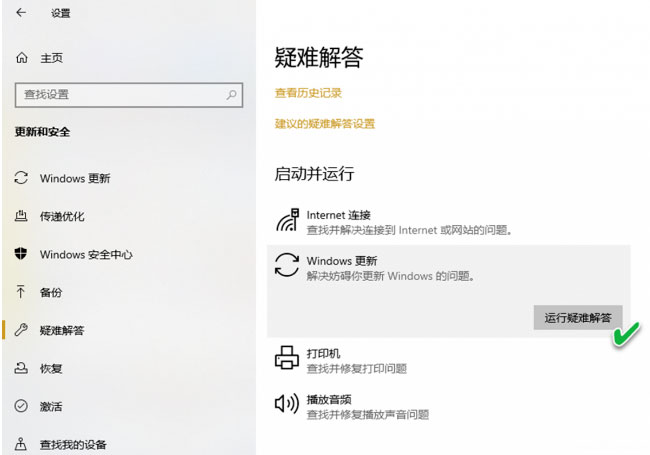Image resolution: width=650 pixels, height=455 pixels.
Task: Open the 查看历史记录 link
Action: (308, 93)
